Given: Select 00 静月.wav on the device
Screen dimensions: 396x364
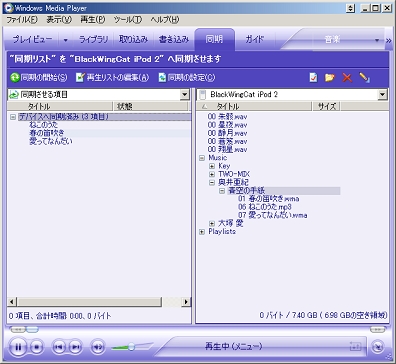Looking at the screenshot, I should pos(227,133).
